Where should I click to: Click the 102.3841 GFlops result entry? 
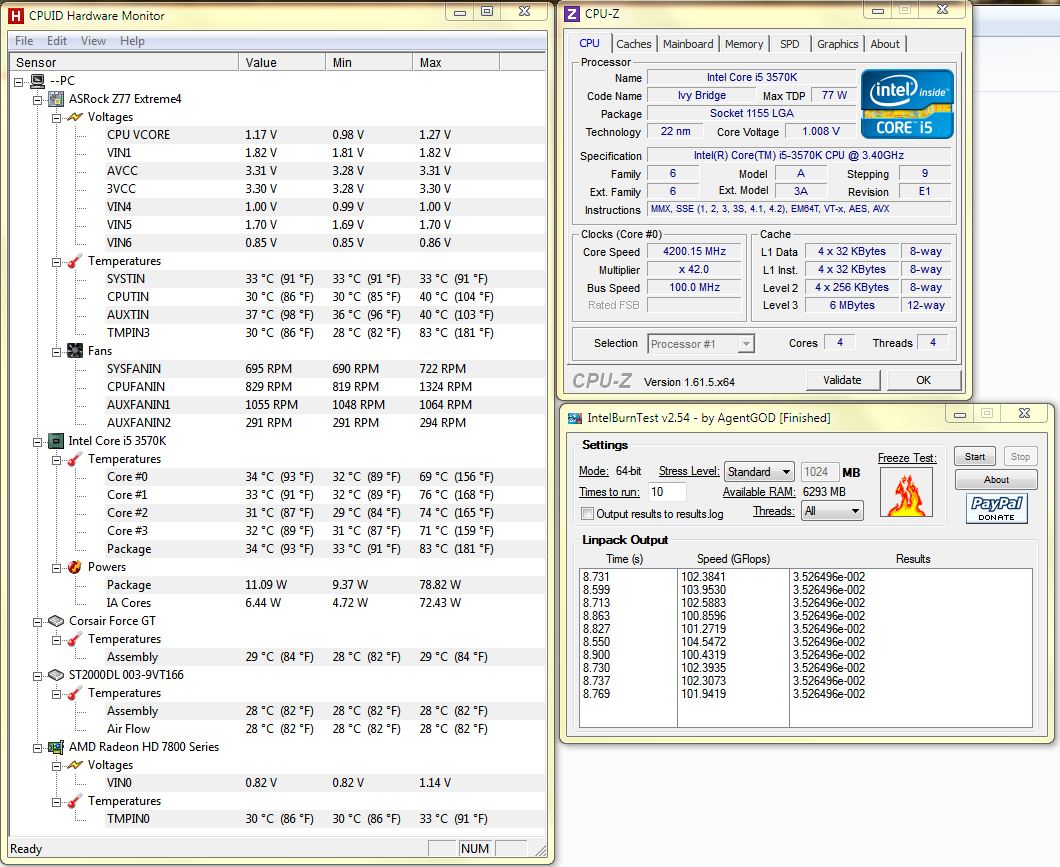point(703,577)
